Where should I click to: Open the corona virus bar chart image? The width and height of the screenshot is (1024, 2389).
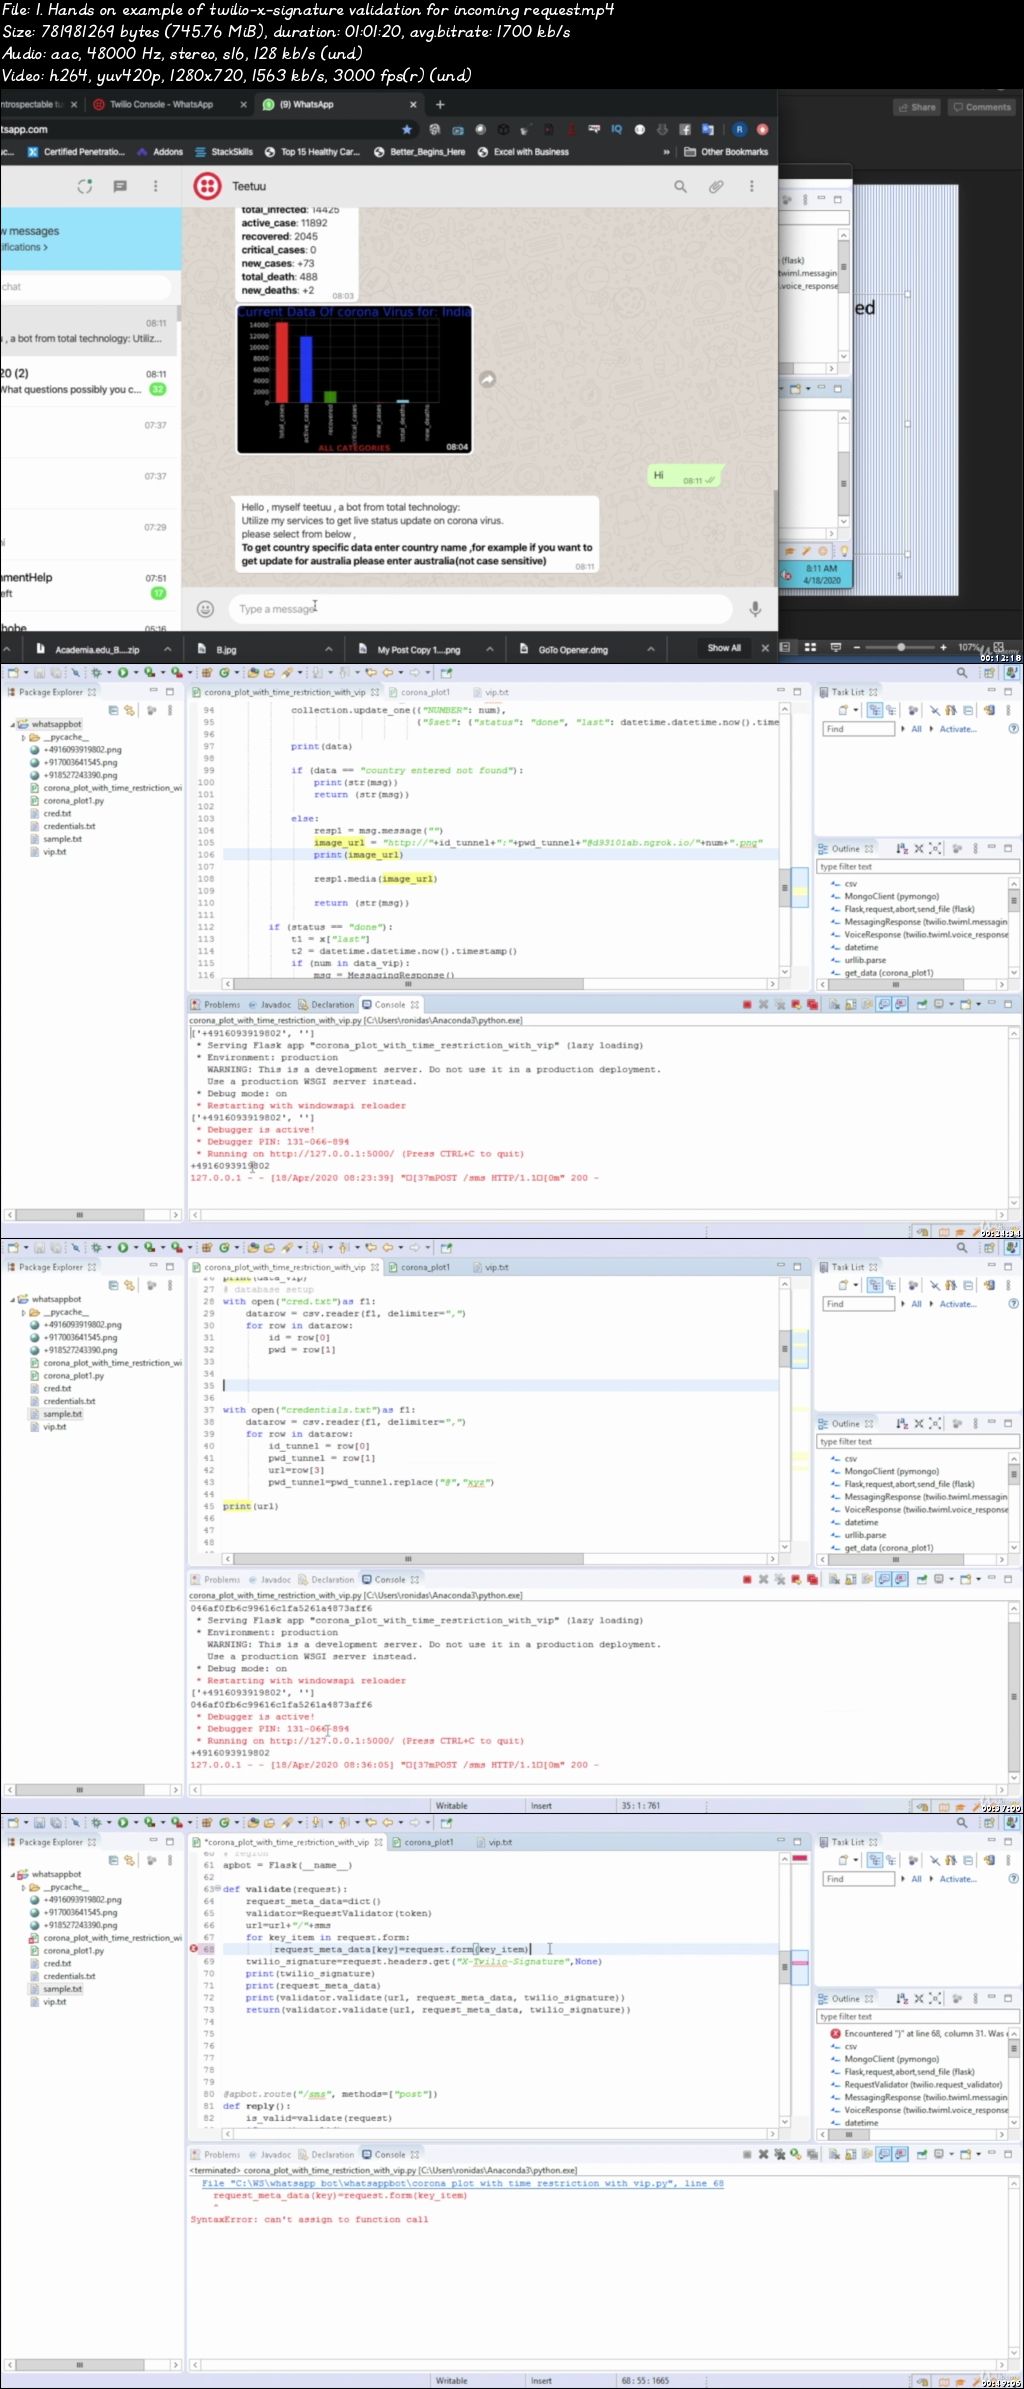pos(354,379)
